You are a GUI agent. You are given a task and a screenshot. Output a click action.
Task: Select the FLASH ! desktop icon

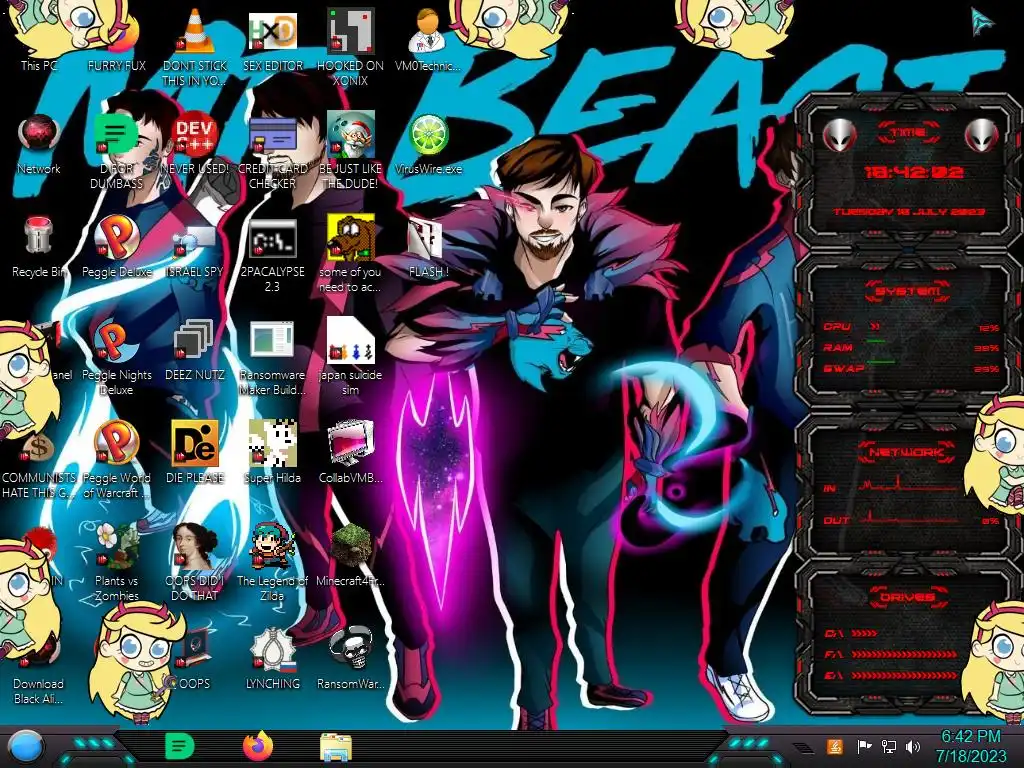(x=428, y=248)
